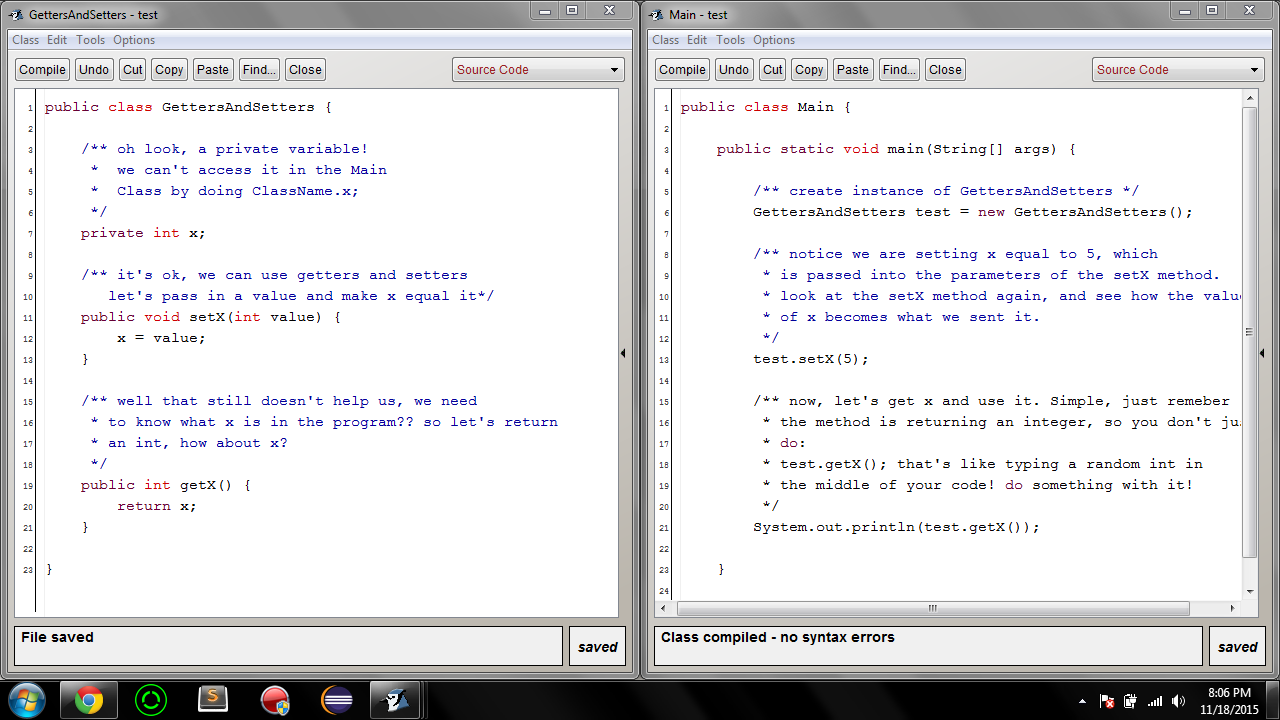Launch Sublime Text from the taskbar
Image resolution: width=1280 pixels, height=720 pixels.
pyautogui.click(x=213, y=699)
